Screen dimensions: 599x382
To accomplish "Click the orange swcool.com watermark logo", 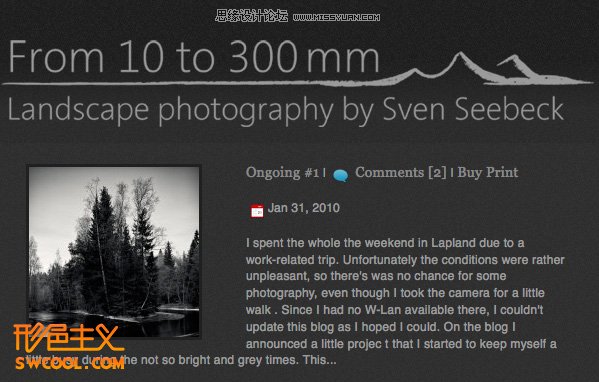I will (70, 347).
